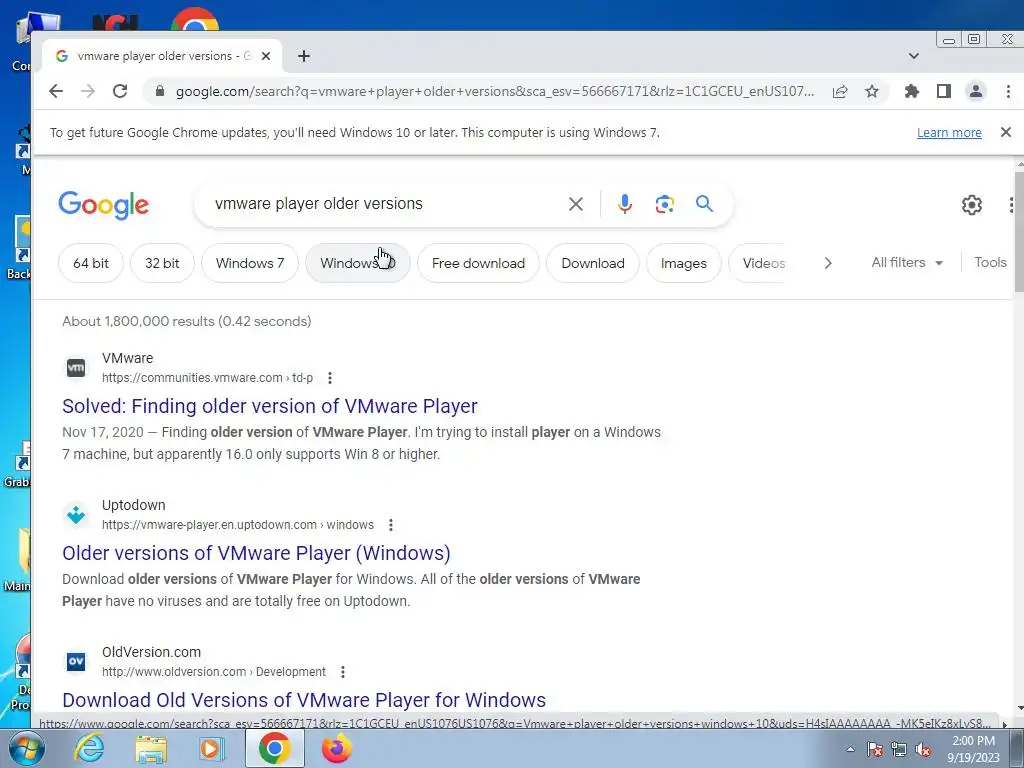1024x768 pixels.
Task: Select the Download filter chip
Action: (x=592, y=263)
